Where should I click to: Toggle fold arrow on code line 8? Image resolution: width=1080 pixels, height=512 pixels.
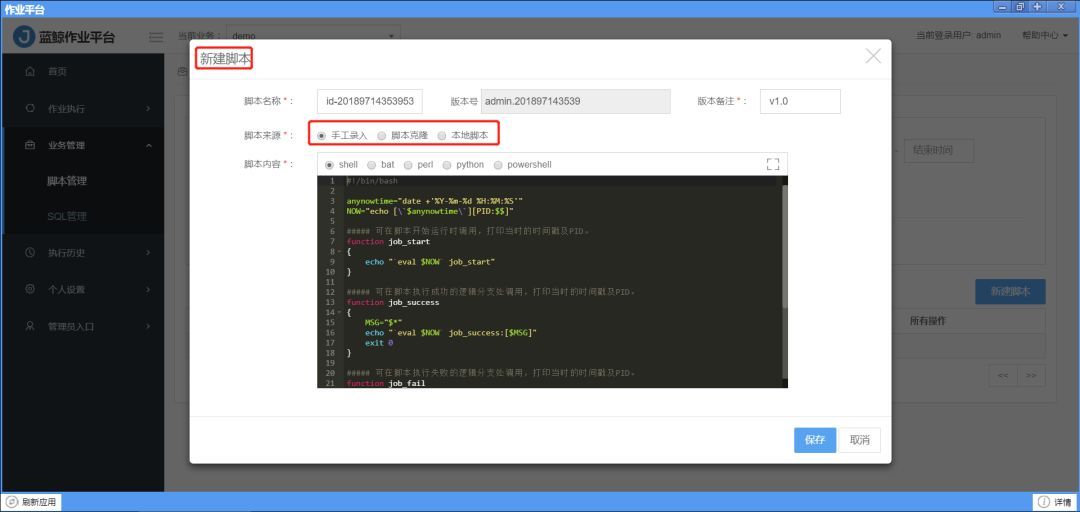pyautogui.click(x=338, y=252)
